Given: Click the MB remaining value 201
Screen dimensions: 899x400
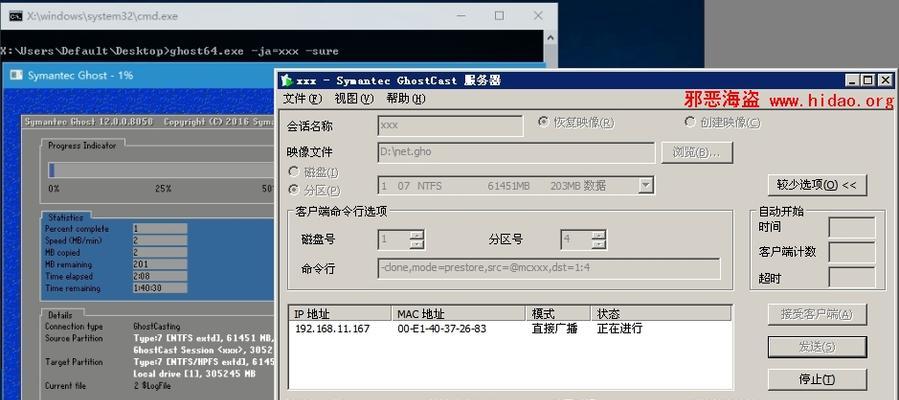Looking at the screenshot, I should point(159,264).
